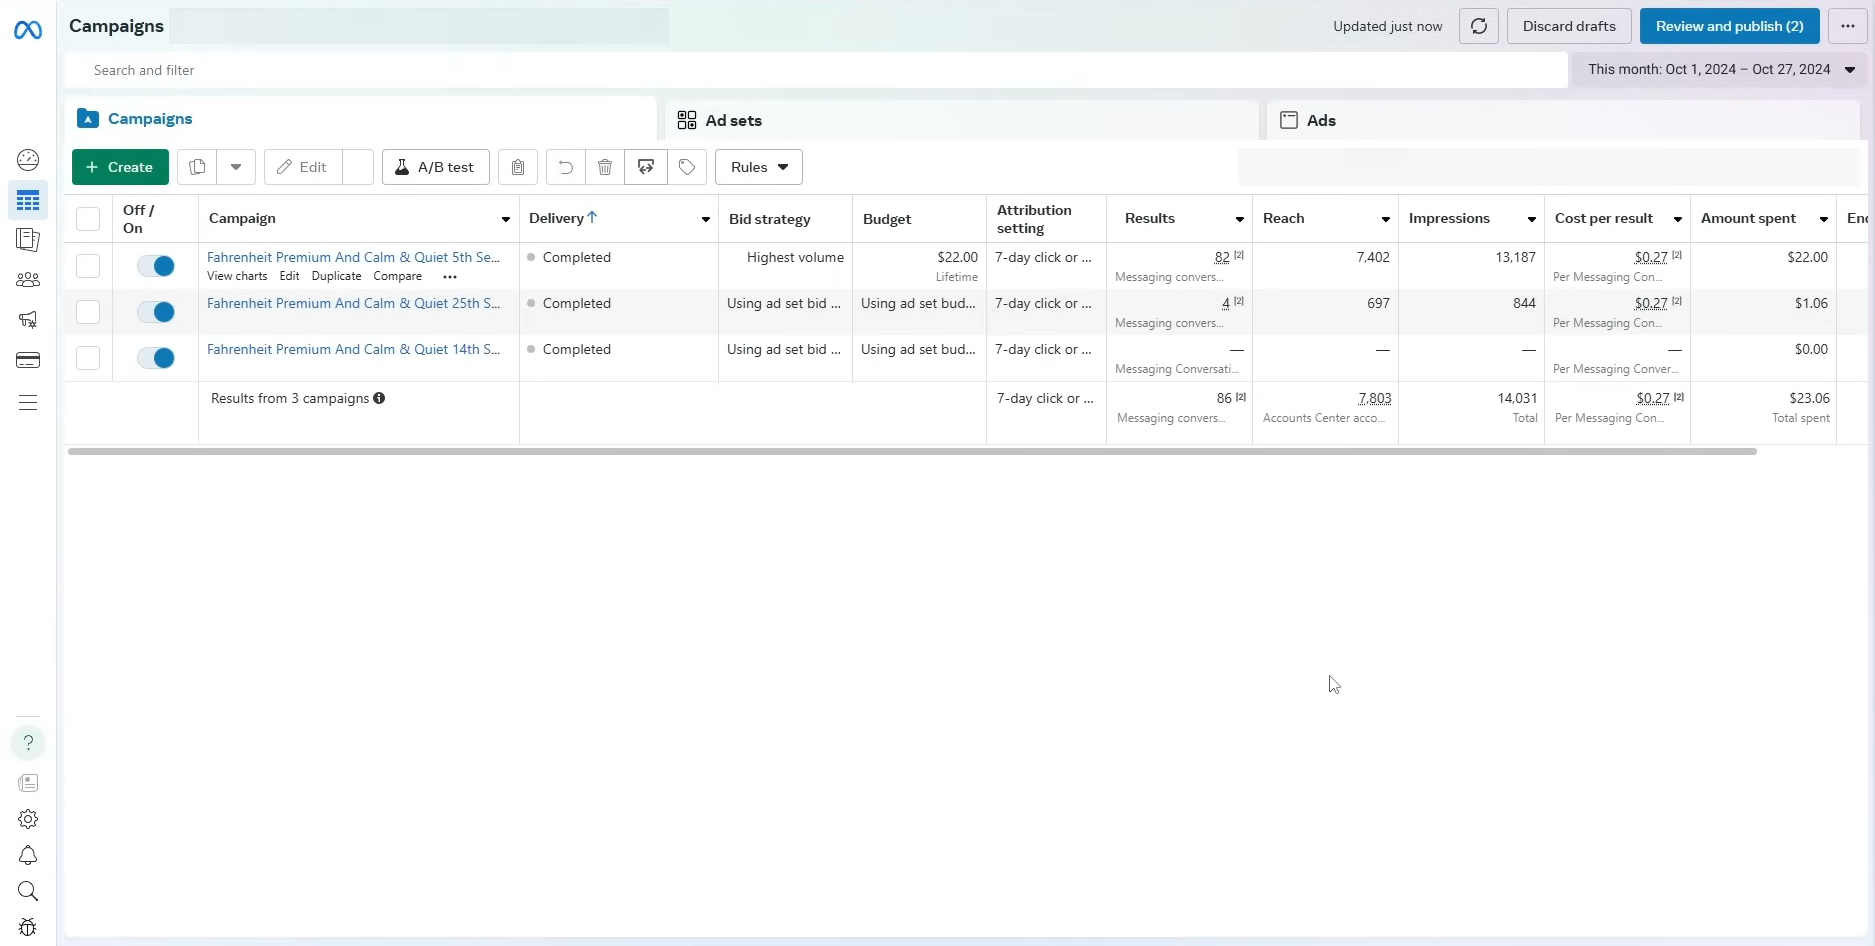Open the Billing card icon in sidebar
The height and width of the screenshot is (946, 1875).
[28, 360]
